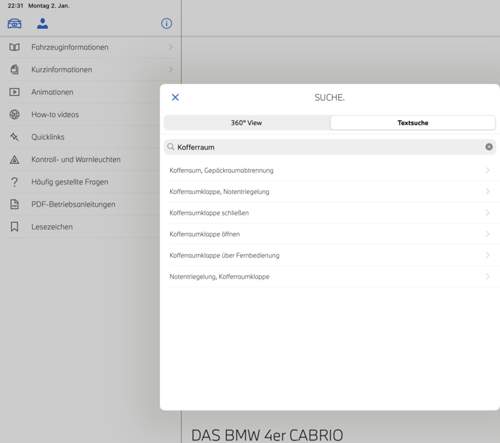Click the How-to videos reel icon
This screenshot has height=443, width=500.
pos(14,114)
